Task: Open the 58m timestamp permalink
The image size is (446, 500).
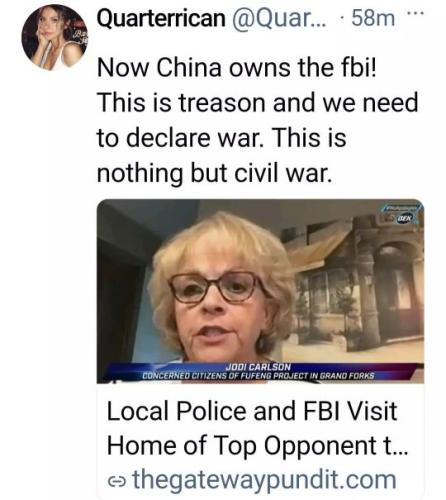Action: click(x=373, y=19)
